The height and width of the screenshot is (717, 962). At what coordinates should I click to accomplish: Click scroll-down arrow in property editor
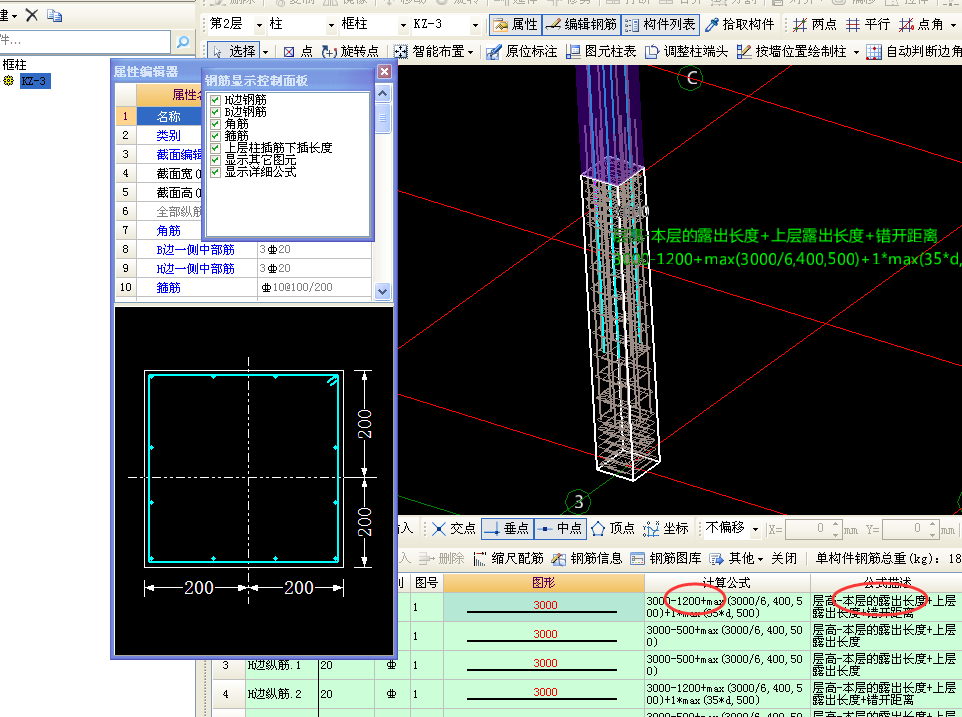point(381,291)
